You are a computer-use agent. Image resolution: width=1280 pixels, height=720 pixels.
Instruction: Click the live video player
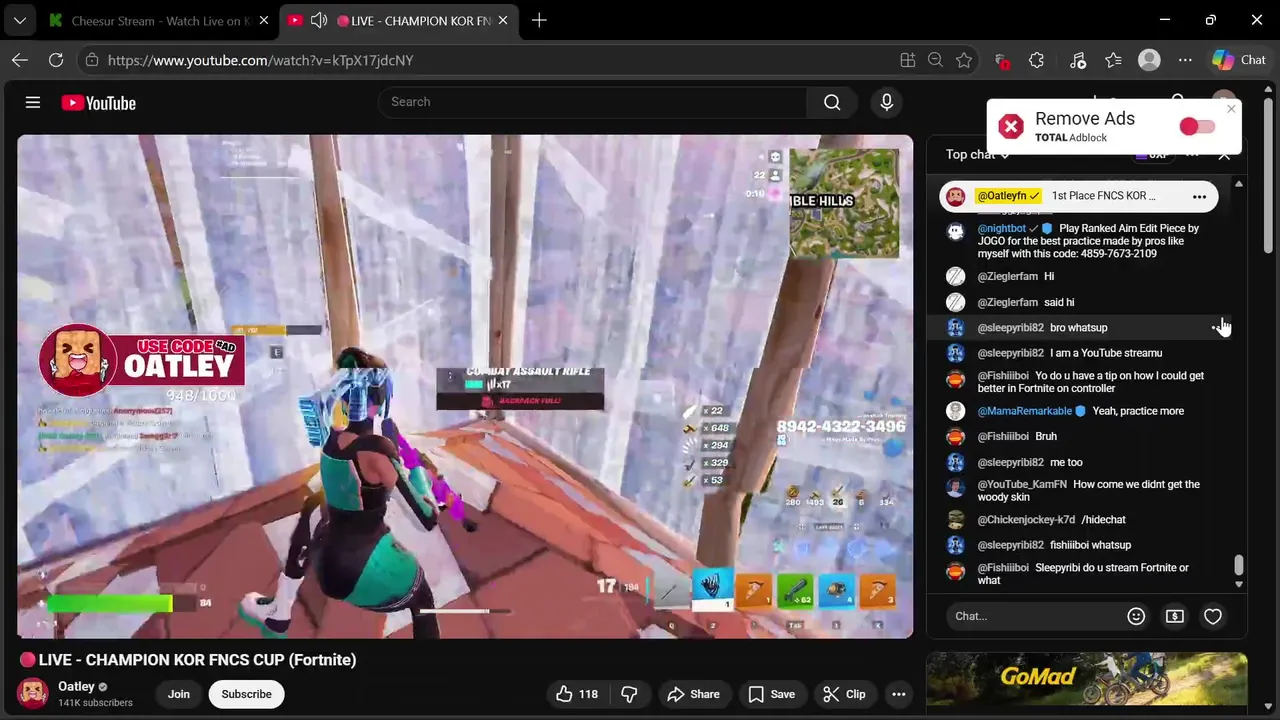[x=465, y=386]
